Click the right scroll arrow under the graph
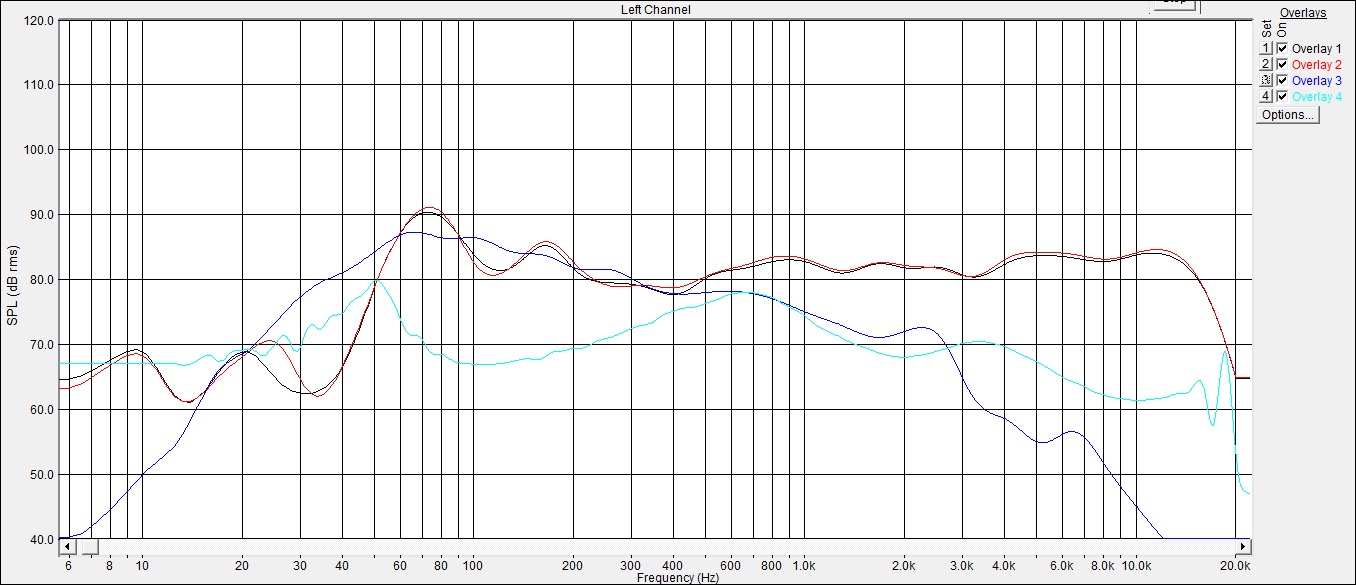The width and height of the screenshot is (1356, 585). point(1244,547)
